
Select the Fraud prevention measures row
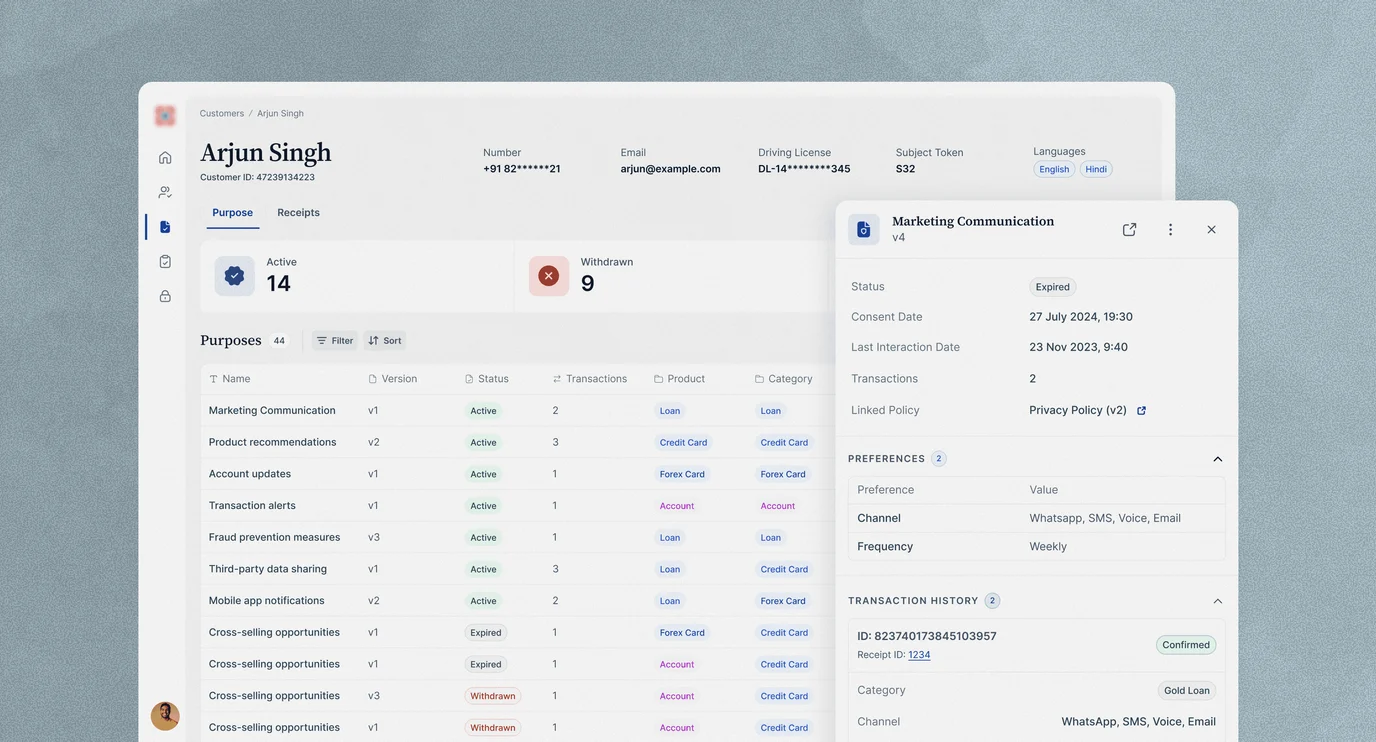[518, 537]
